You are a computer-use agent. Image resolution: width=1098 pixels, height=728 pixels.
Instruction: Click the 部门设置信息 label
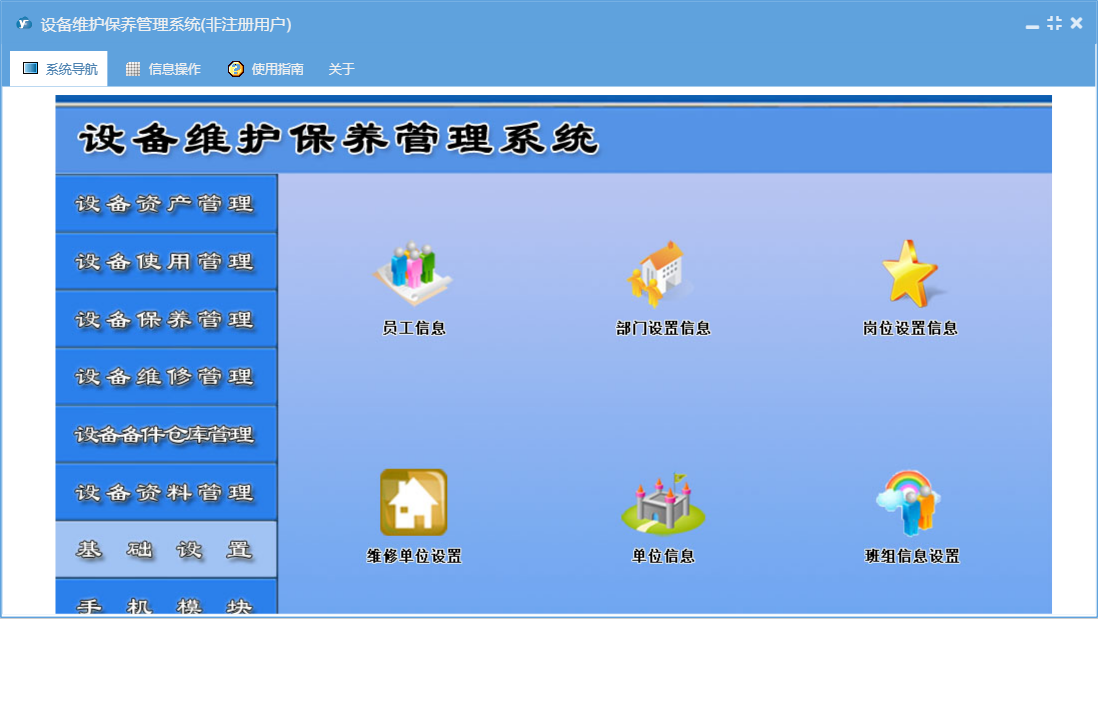[663, 328]
